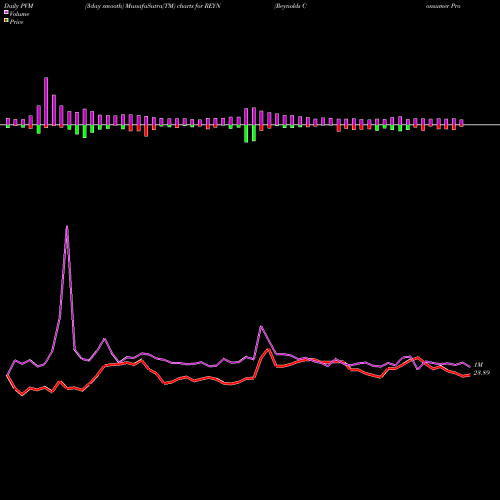Click the Price legend color swatch
500x500 pixels.
[6, 20]
